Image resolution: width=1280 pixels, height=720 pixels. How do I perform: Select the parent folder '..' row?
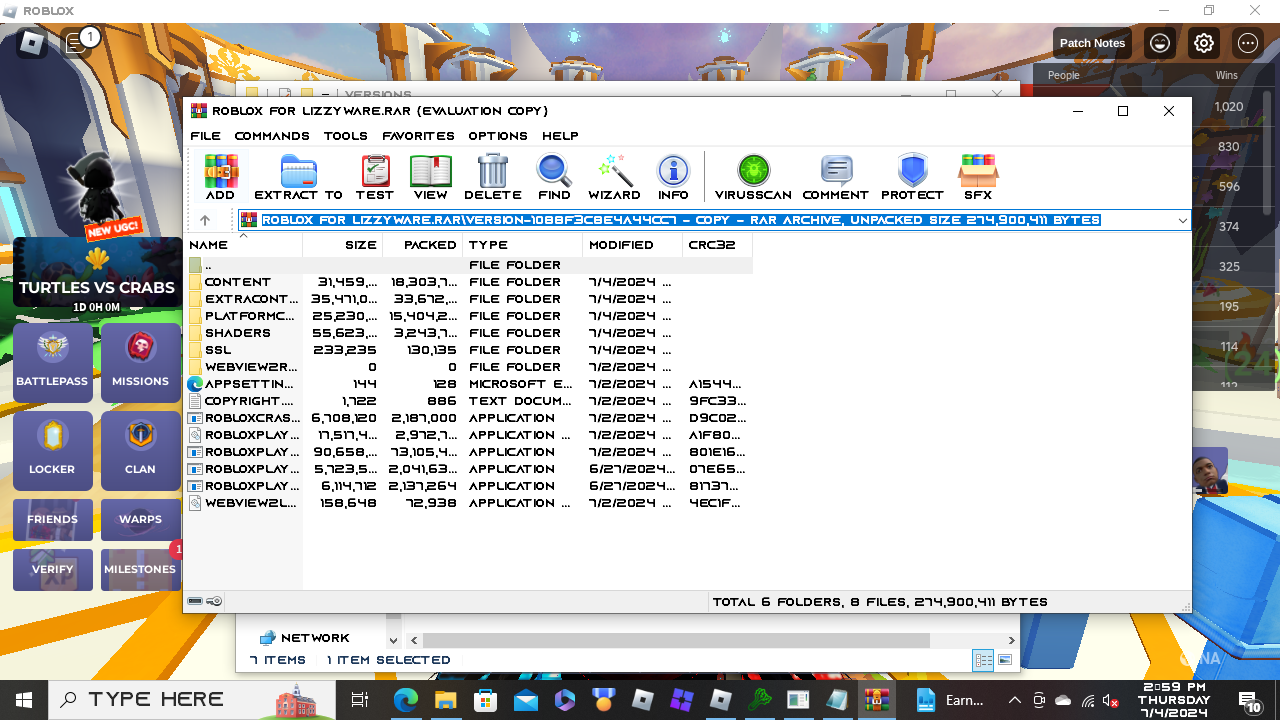[470, 265]
